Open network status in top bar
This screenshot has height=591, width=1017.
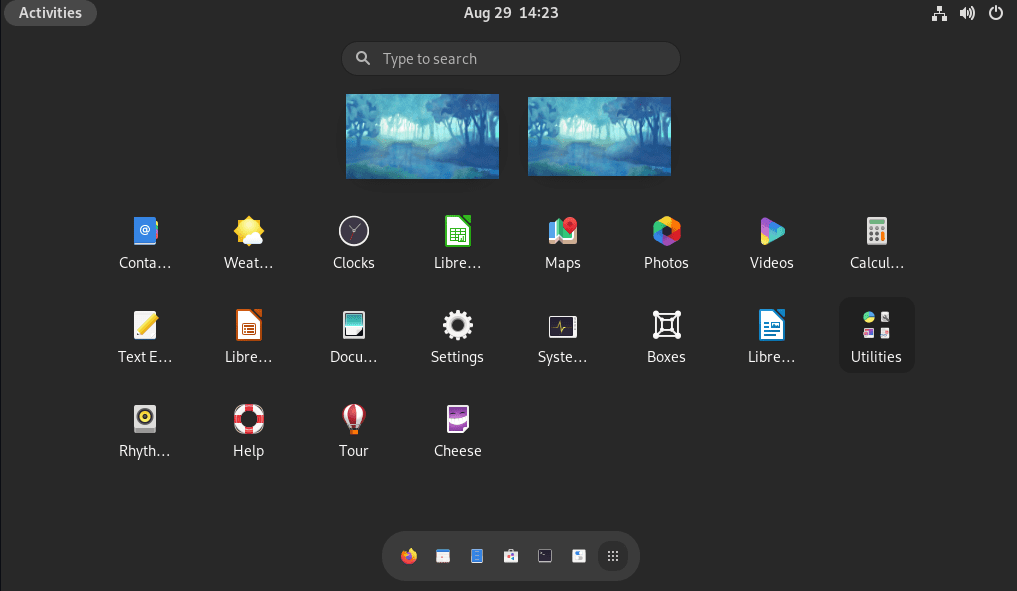click(x=939, y=13)
